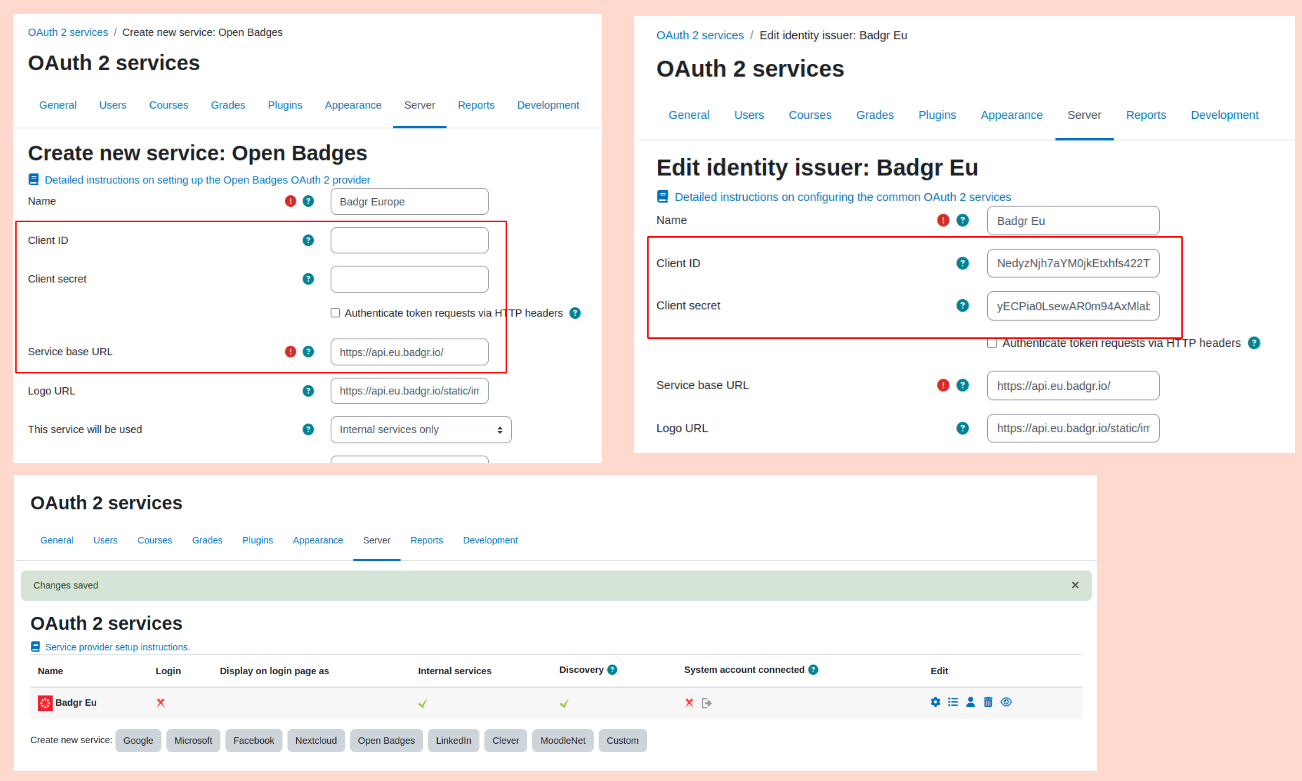This screenshot has height=781, width=1302.
Task: Focus empty Client secret field in Create form
Action: tap(410, 279)
